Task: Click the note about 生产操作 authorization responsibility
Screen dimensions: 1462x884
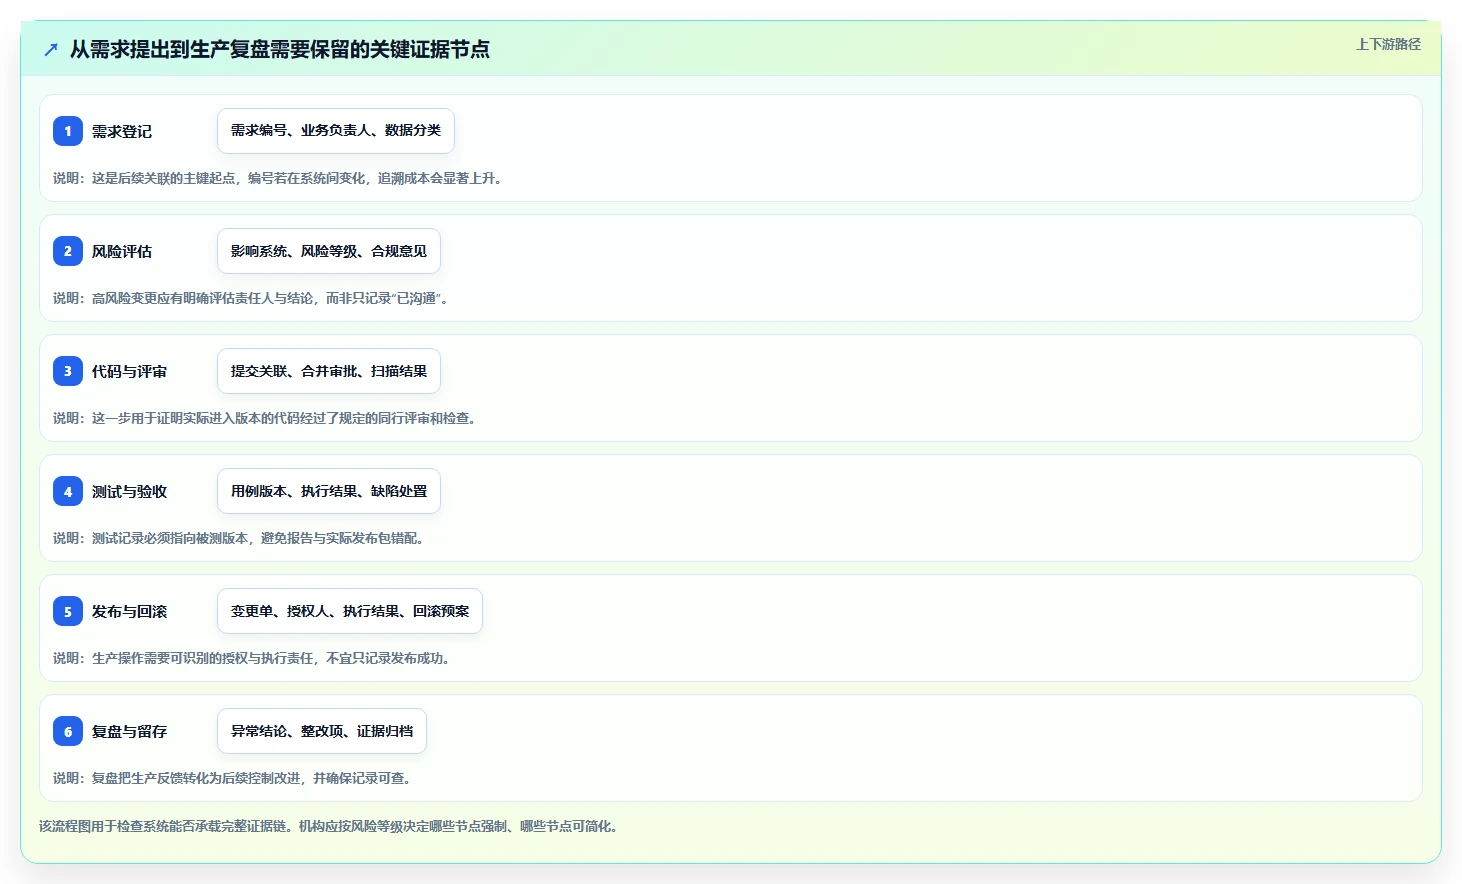Action: (x=253, y=658)
